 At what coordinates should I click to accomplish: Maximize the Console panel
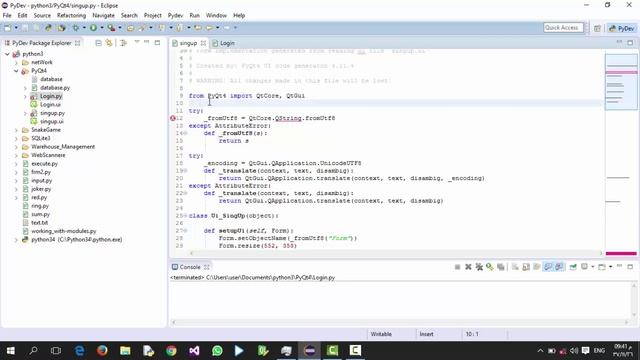(630, 267)
